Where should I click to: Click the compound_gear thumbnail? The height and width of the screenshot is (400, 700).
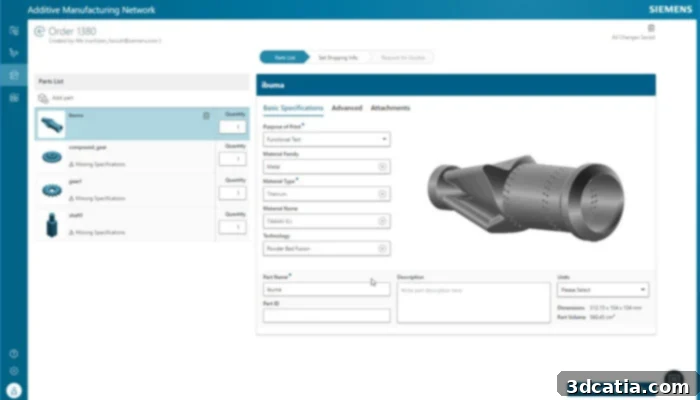coord(52,157)
